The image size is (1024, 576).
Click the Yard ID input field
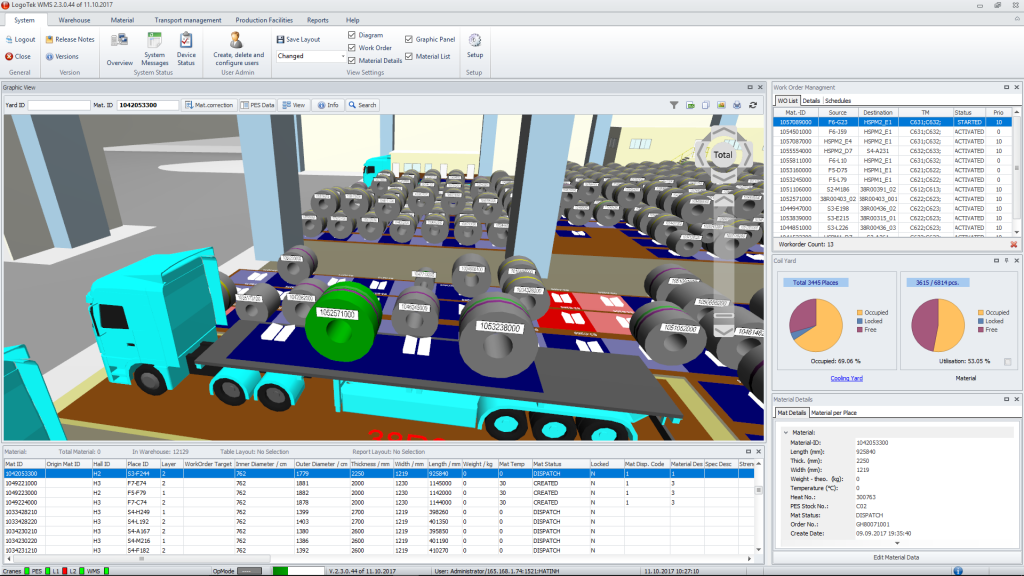pyautogui.click(x=59, y=105)
